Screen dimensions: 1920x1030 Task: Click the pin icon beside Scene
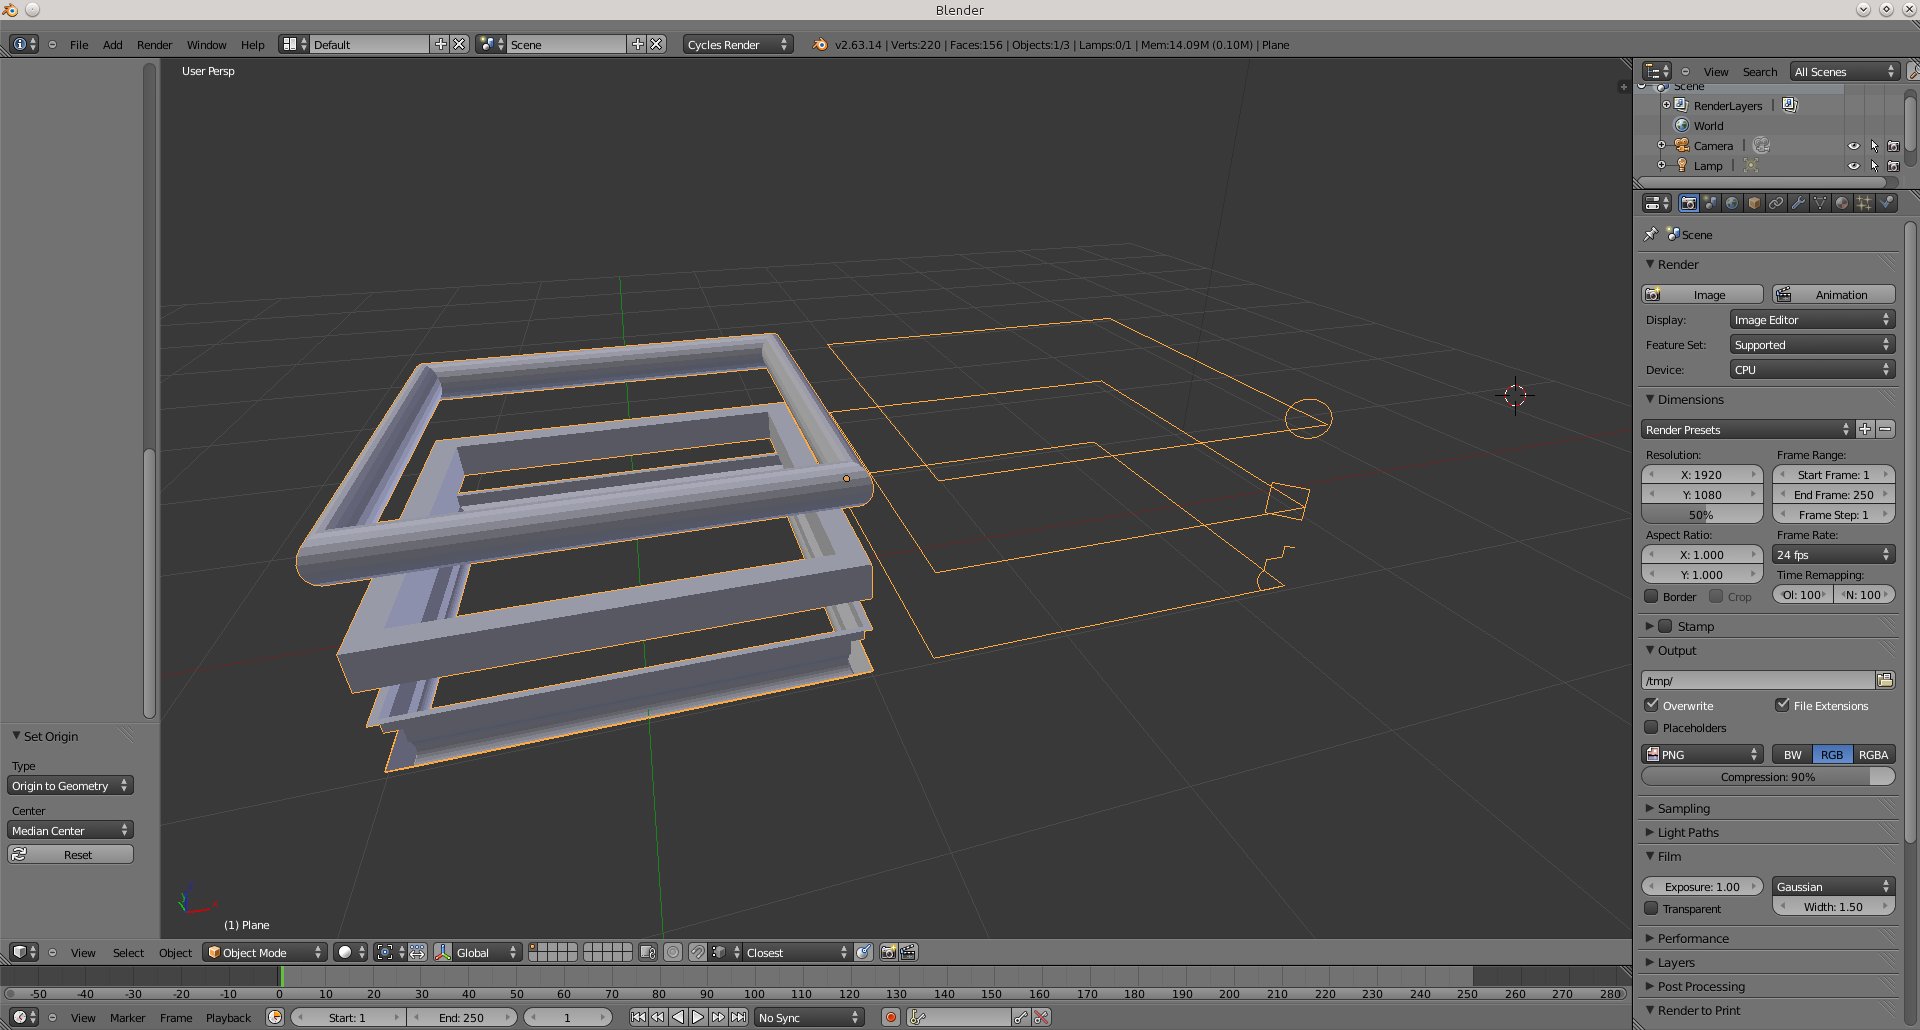point(1650,234)
